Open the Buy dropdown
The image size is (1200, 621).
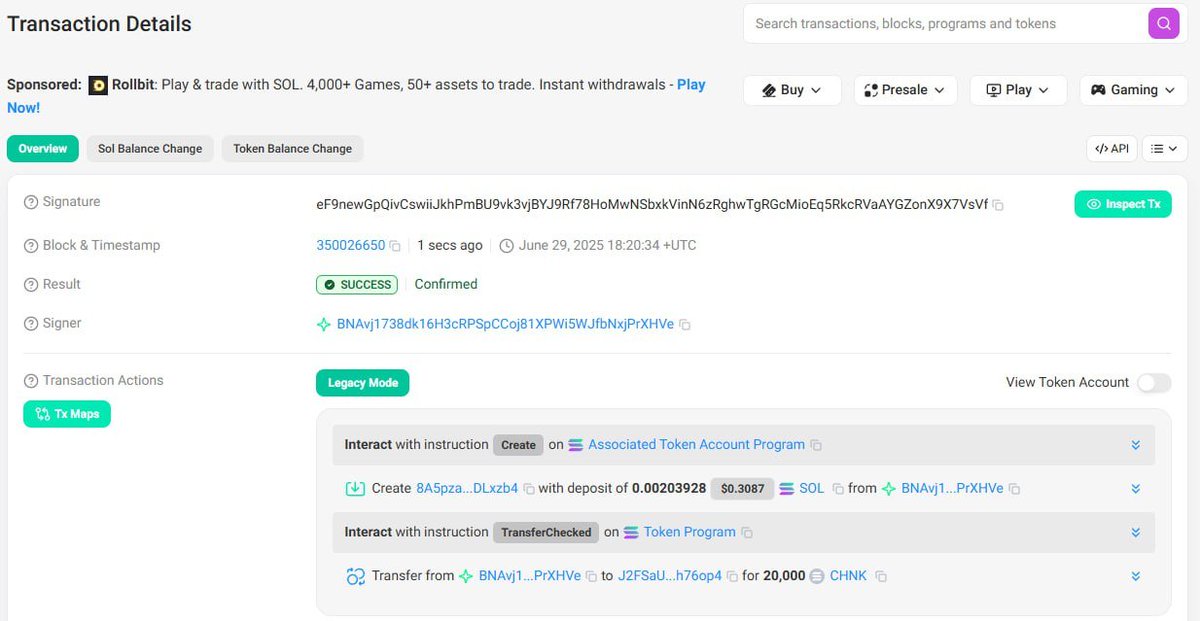792,90
